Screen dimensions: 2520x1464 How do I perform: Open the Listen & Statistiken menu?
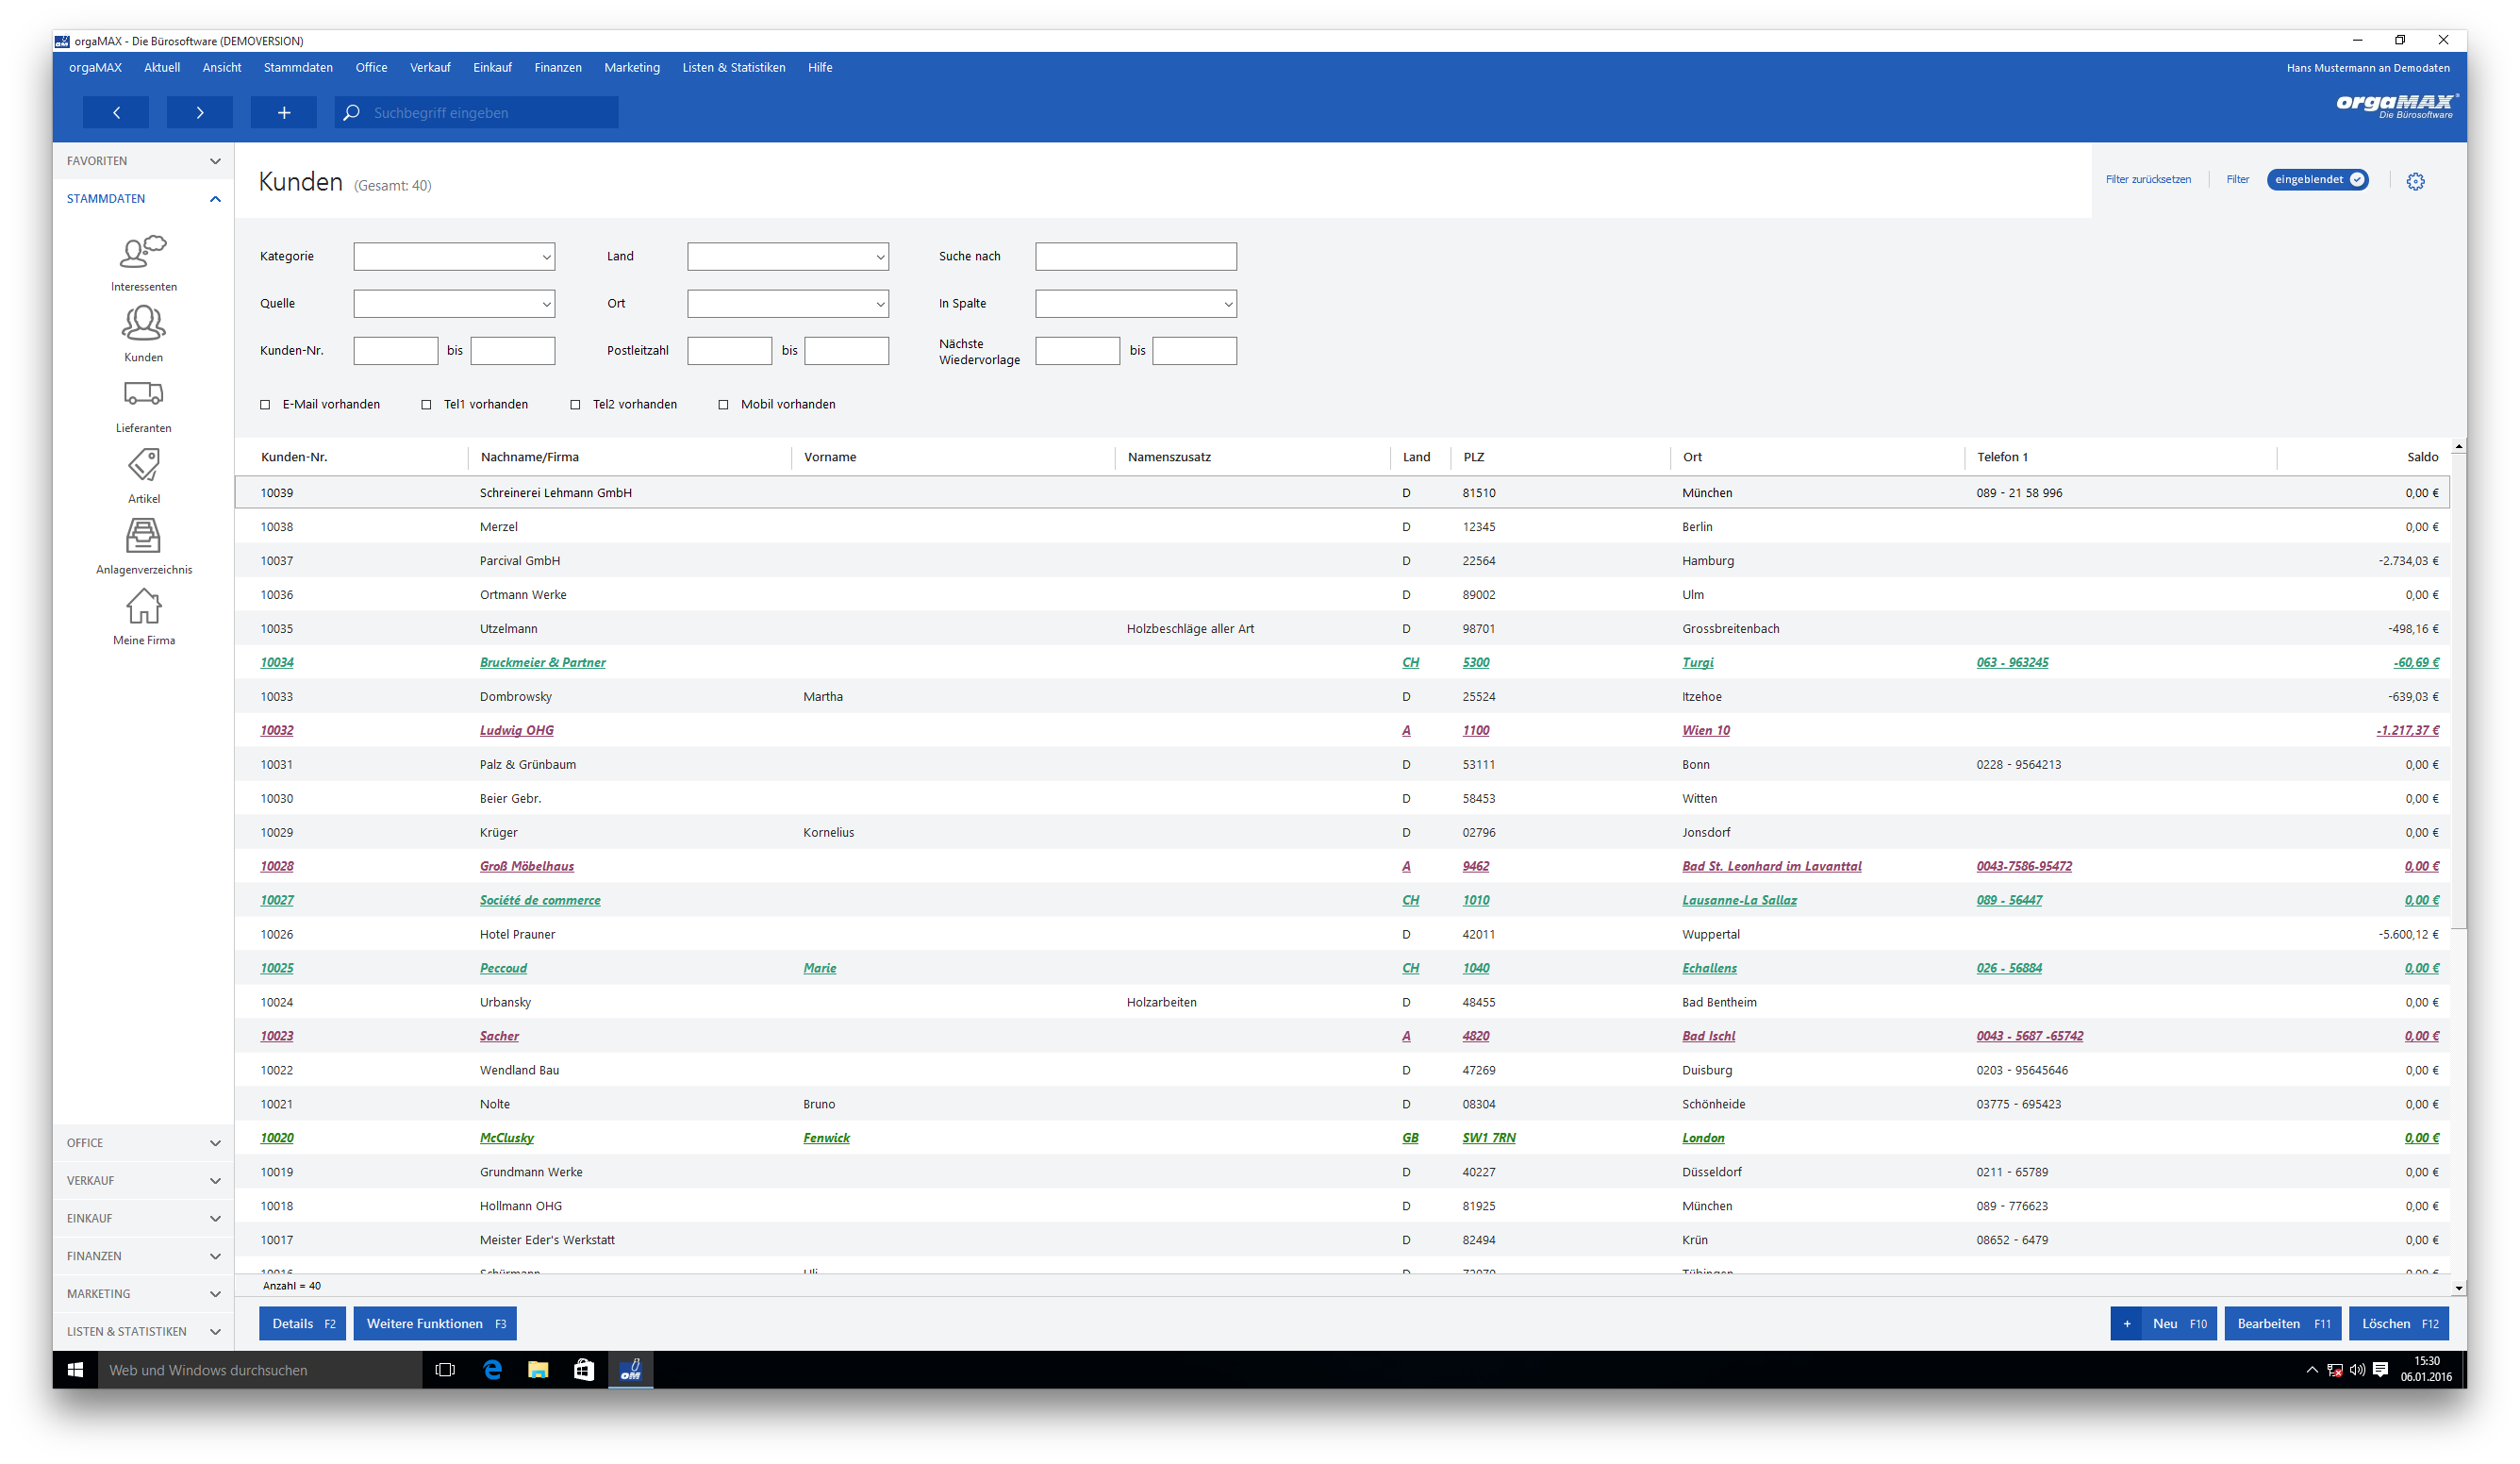(x=734, y=68)
